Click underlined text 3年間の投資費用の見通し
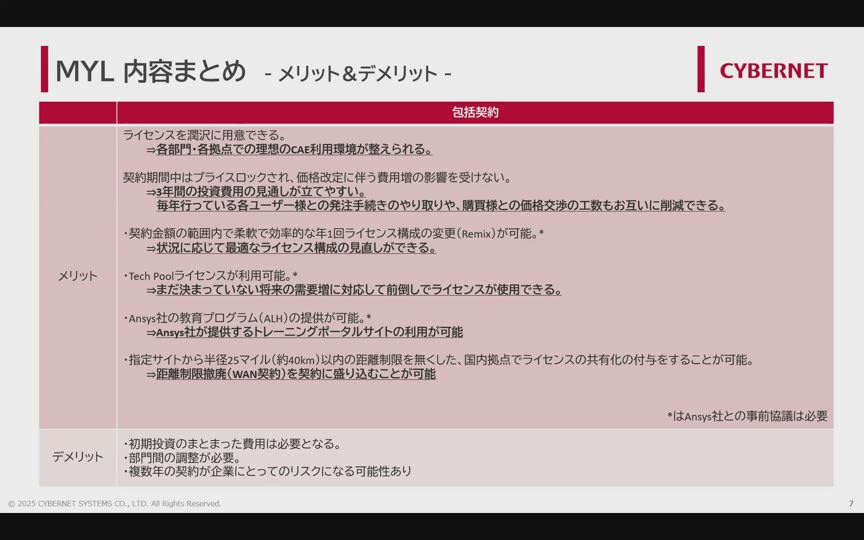864x540 pixels. 260,192
